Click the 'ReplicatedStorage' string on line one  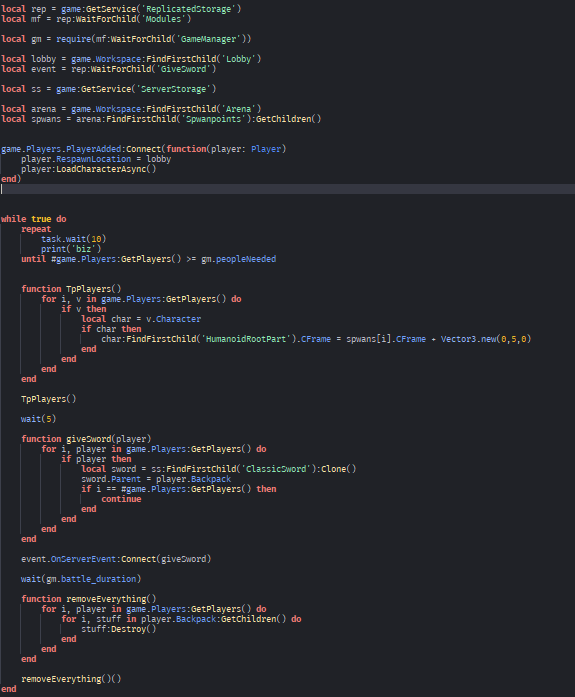coord(189,9)
